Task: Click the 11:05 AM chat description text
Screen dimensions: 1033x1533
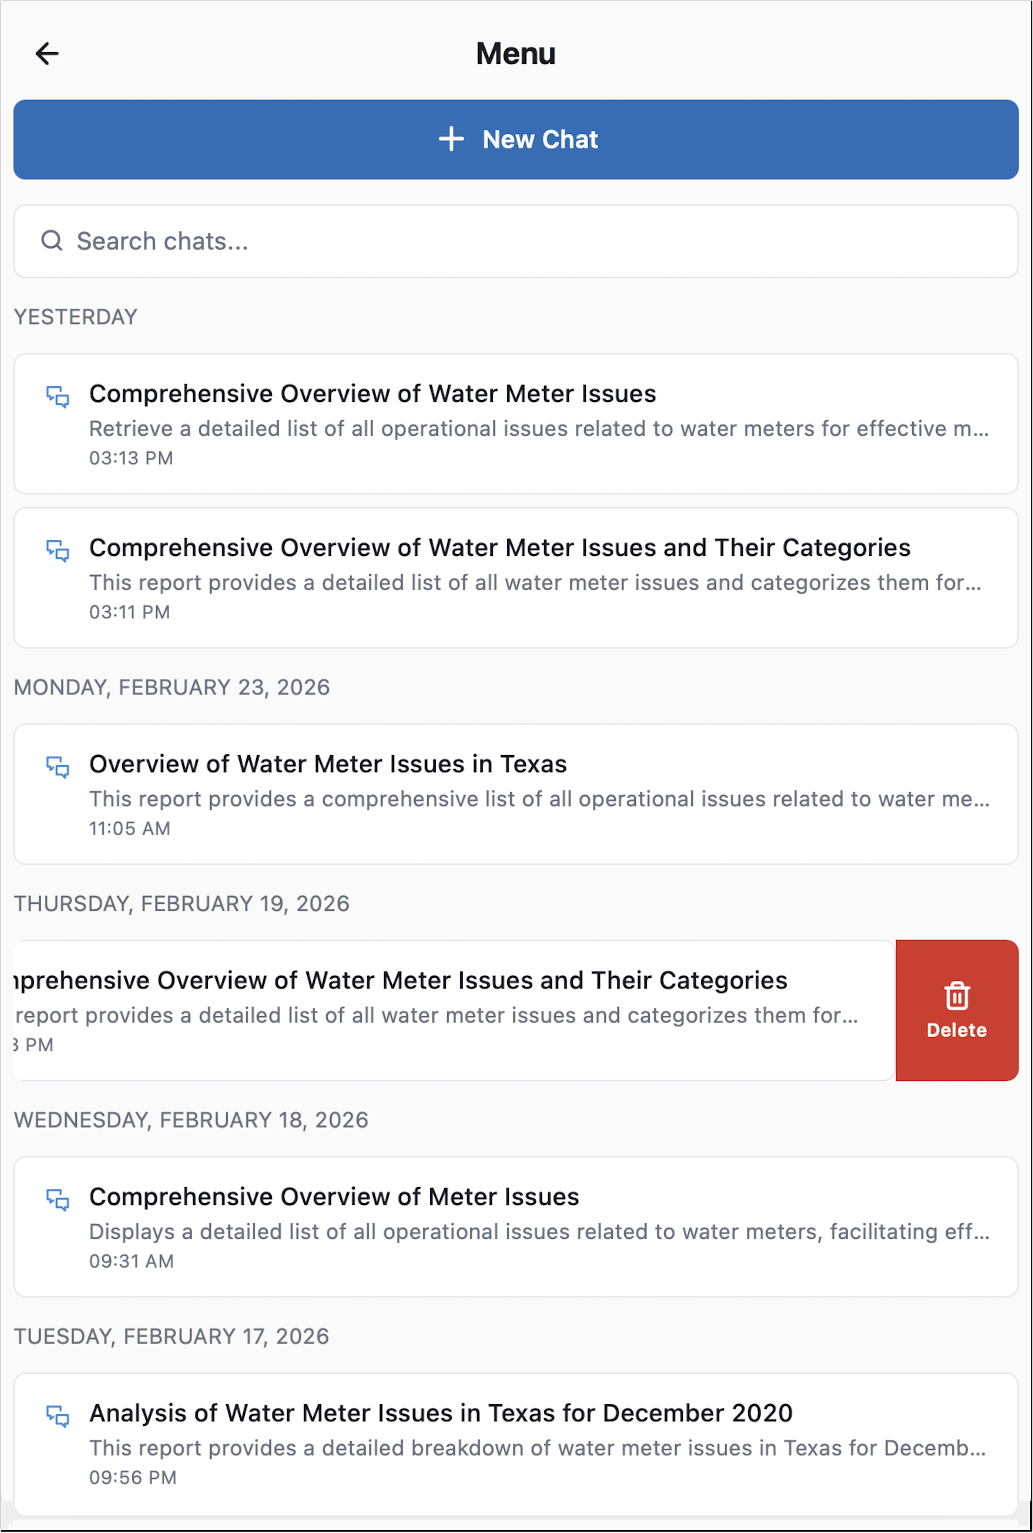Action: [539, 799]
